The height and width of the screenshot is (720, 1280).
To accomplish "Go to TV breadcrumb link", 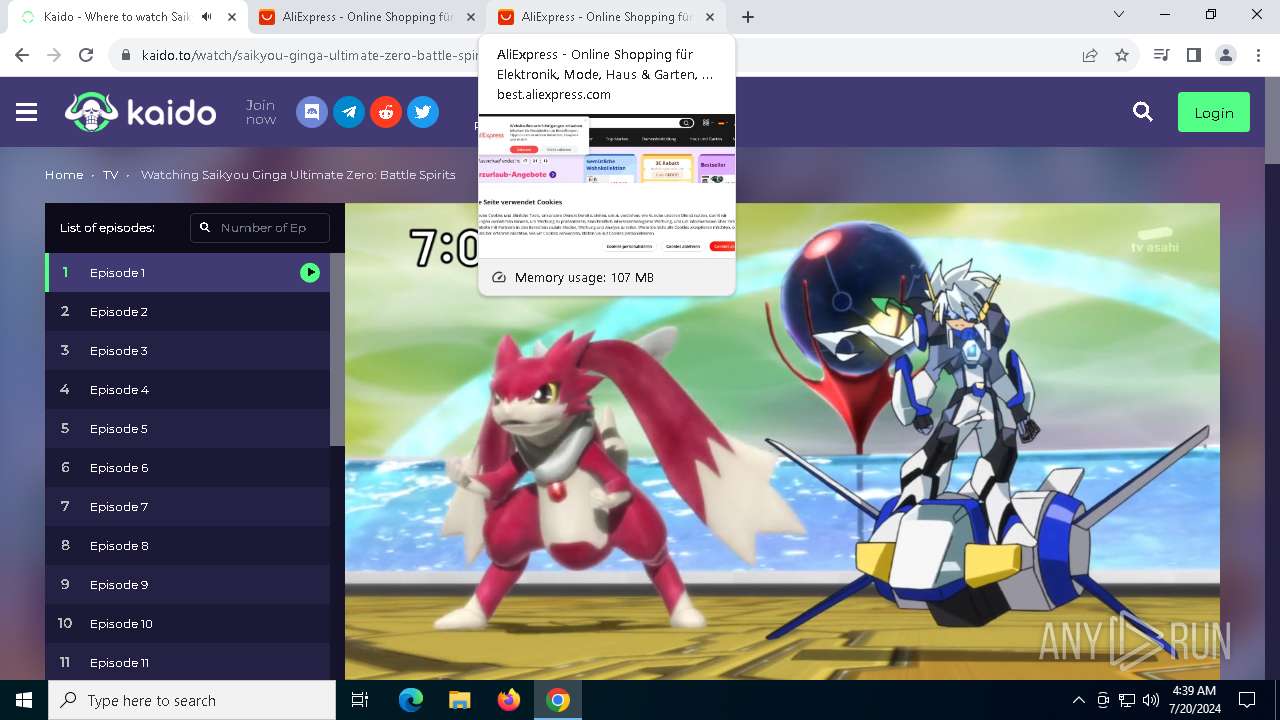I will [110, 175].
